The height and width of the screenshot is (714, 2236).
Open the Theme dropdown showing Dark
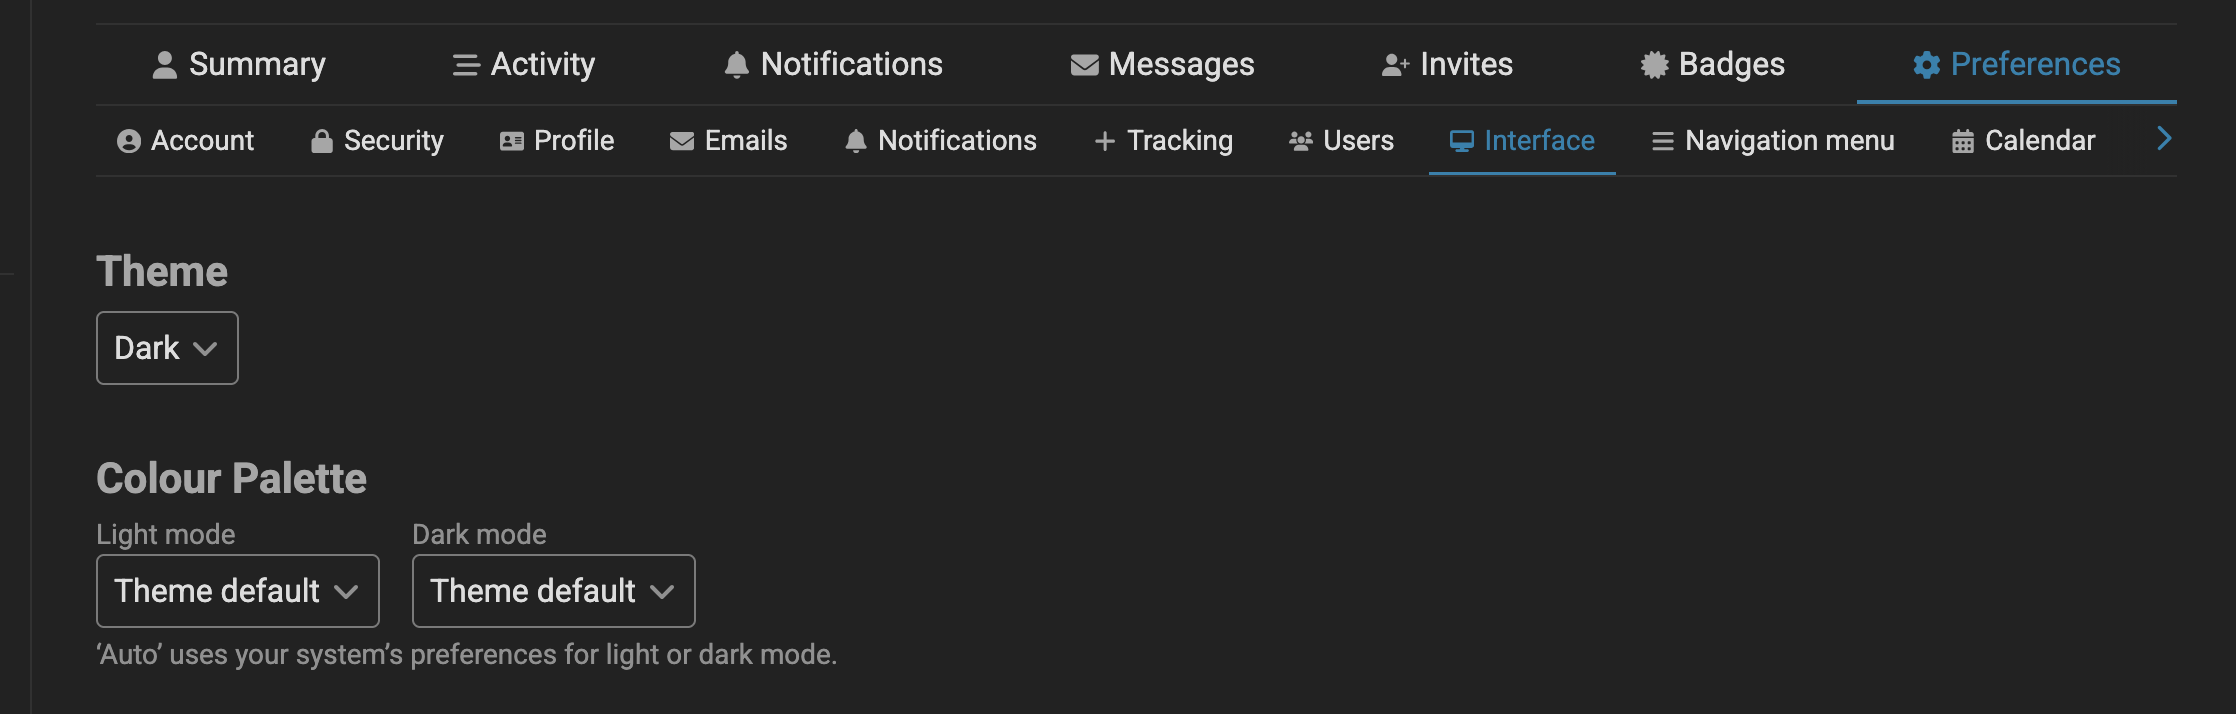point(167,348)
